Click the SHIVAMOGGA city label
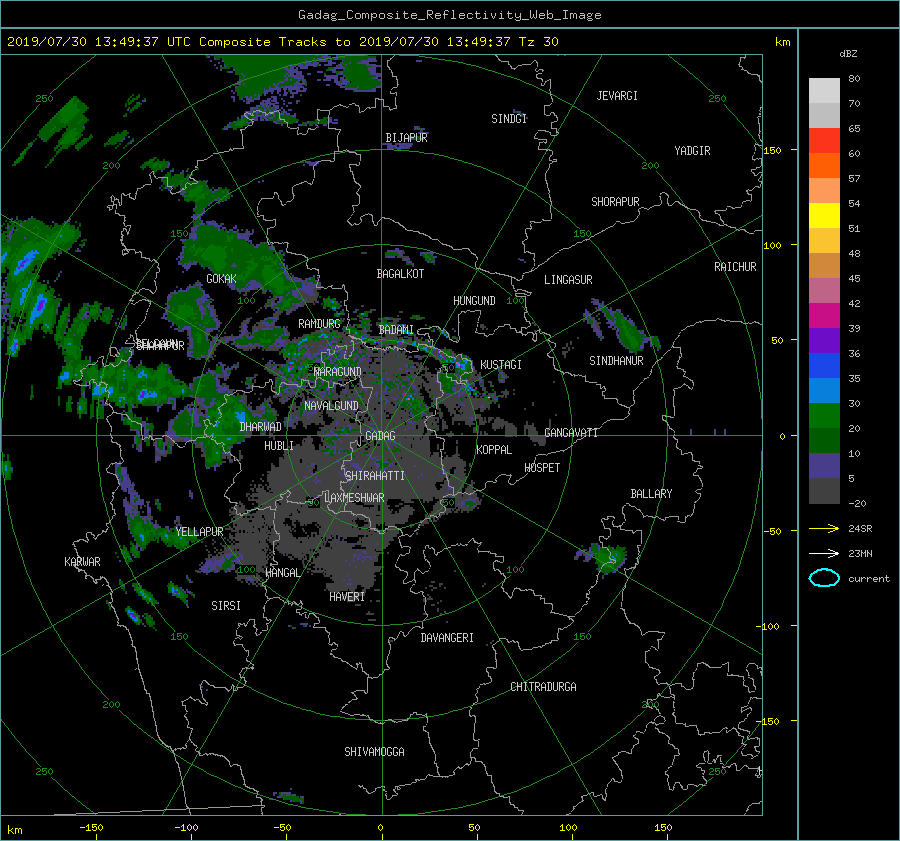The width and height of the screenshot is (900, 841). click(374, 752)
